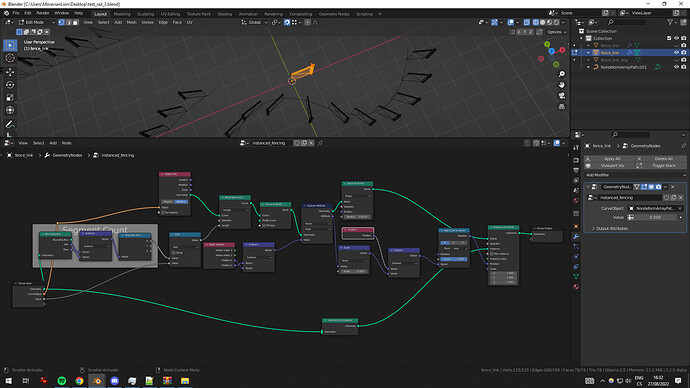Viewport: 690px width, 388px height.
Task: Click the Blender logo menu icon
Action: tap(6, 13)
